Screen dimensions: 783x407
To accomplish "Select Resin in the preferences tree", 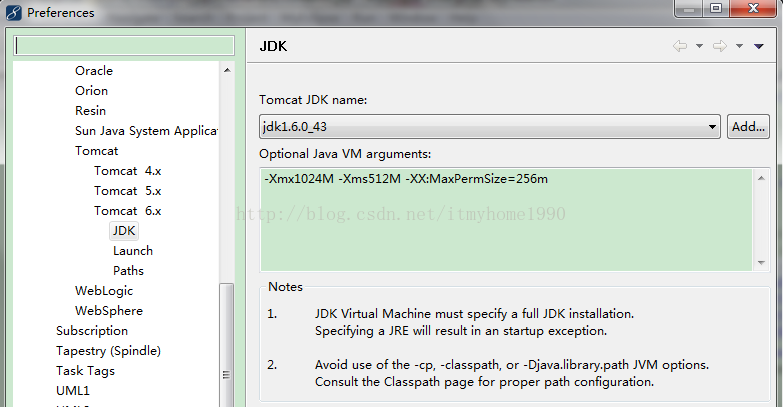I will pyautogui.click(x=90, y=111).
